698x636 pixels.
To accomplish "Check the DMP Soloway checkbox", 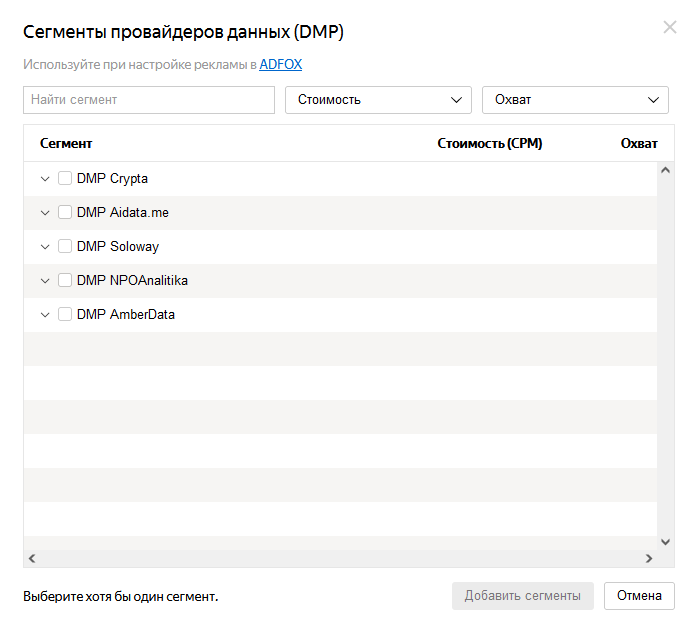I will point(65,246).
